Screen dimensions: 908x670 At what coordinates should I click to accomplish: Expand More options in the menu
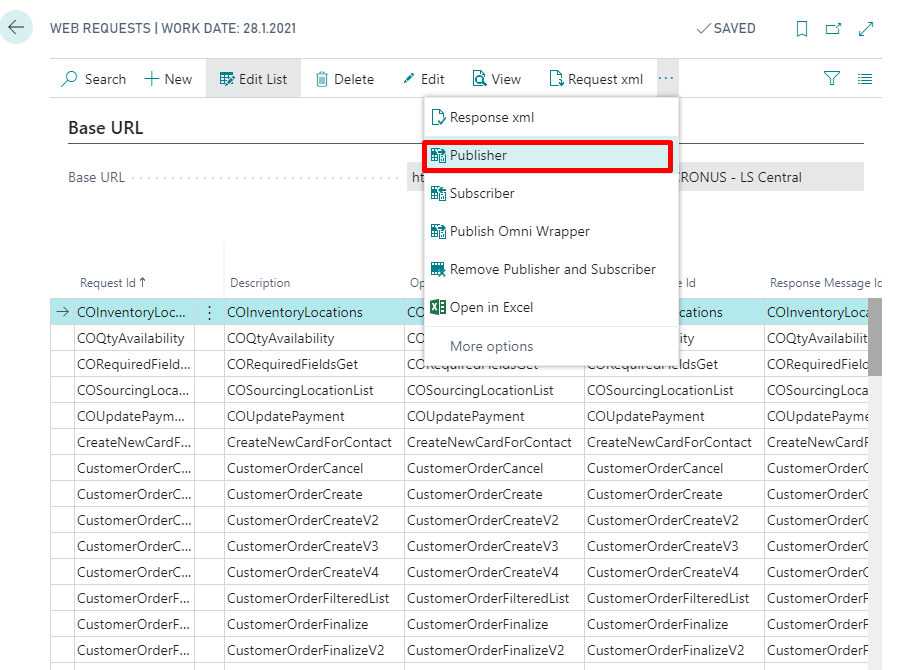tap(491, 346)
